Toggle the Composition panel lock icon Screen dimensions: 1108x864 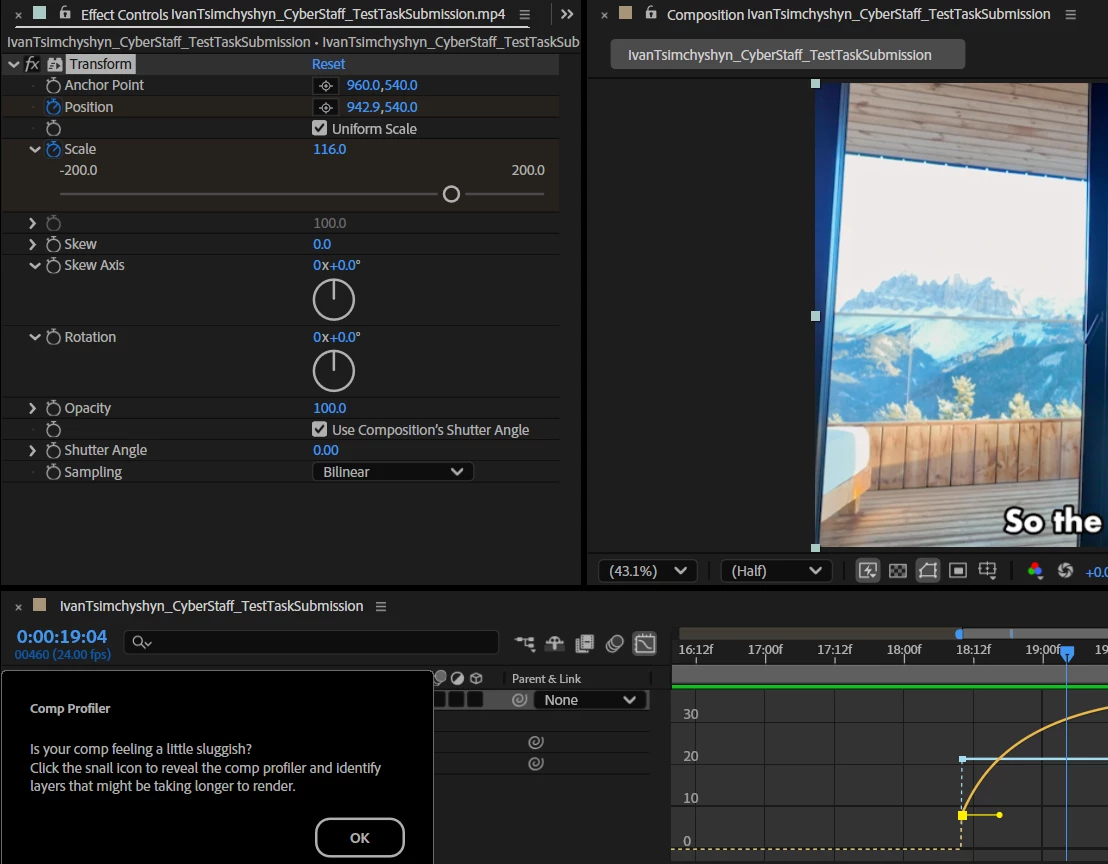click(x=651, y=13)
